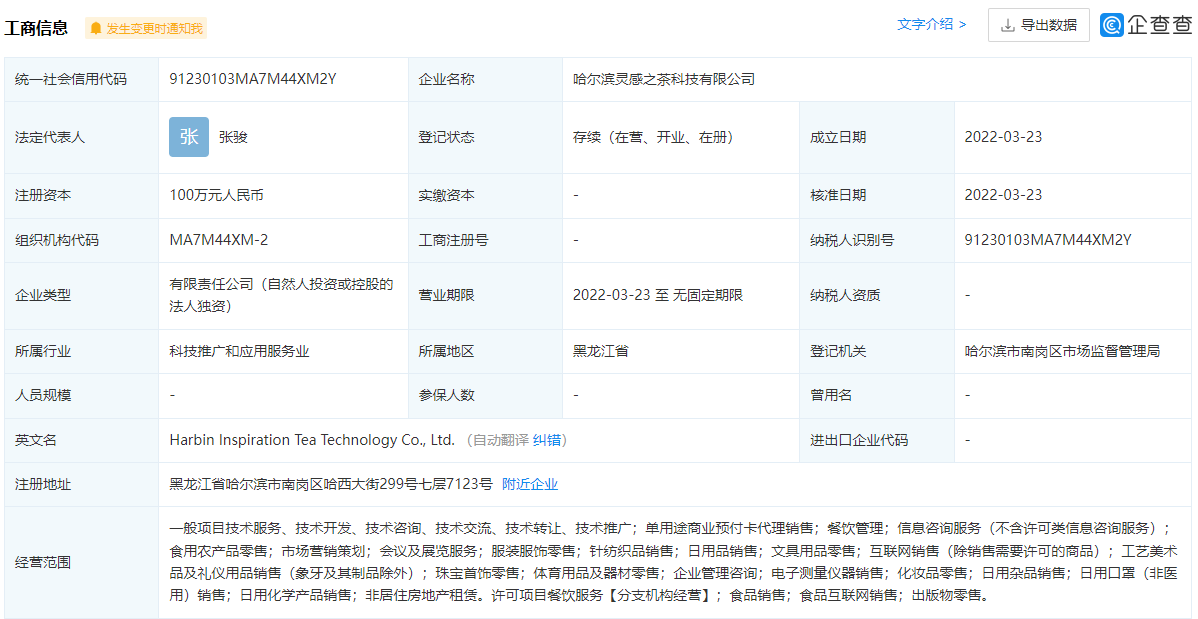Click the 导出数据 export button

[1038, 25]
